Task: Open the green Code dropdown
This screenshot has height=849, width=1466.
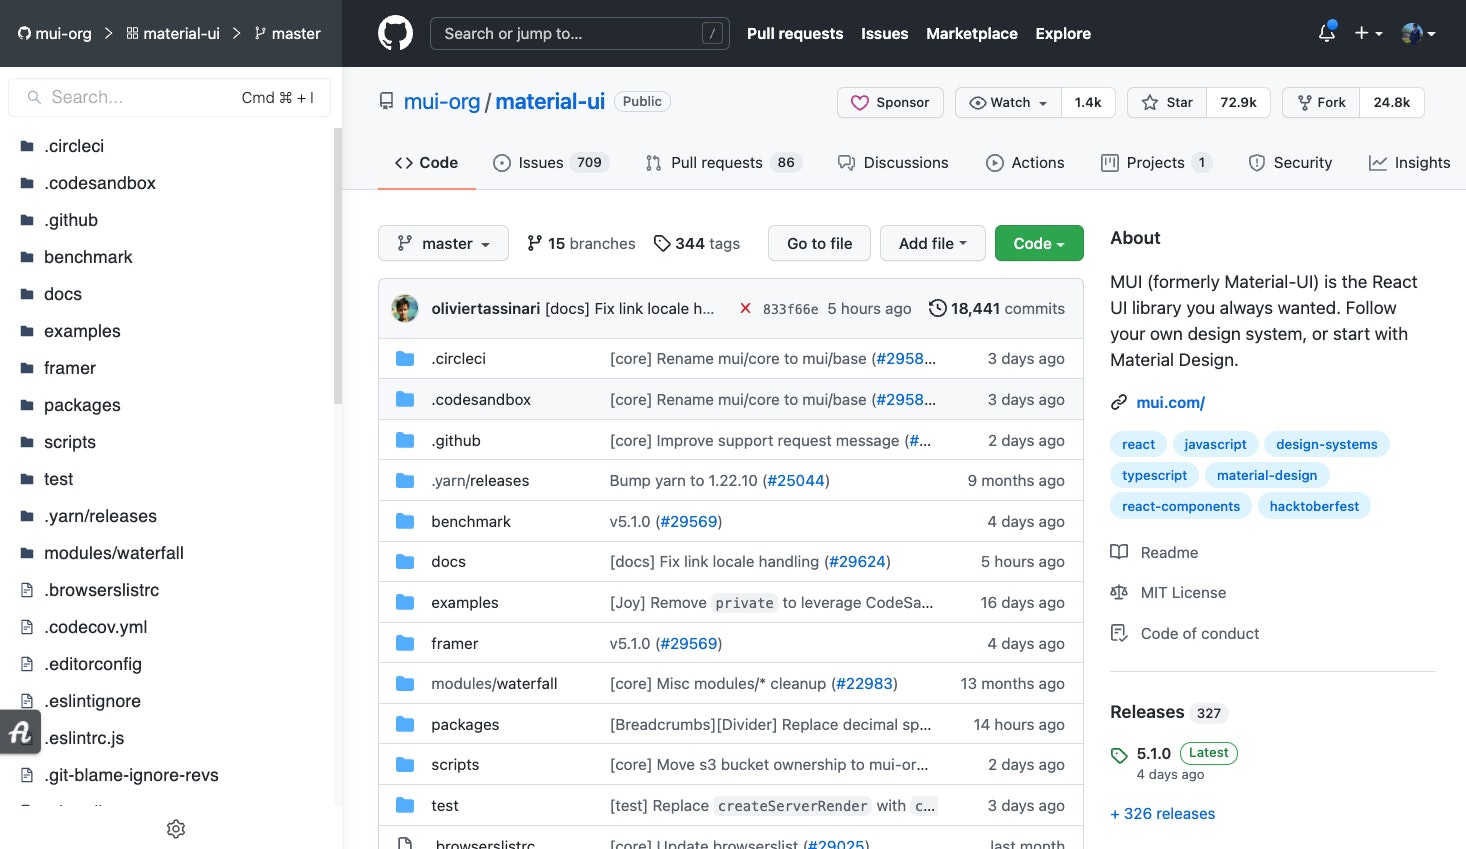Action: point(1039,243)
